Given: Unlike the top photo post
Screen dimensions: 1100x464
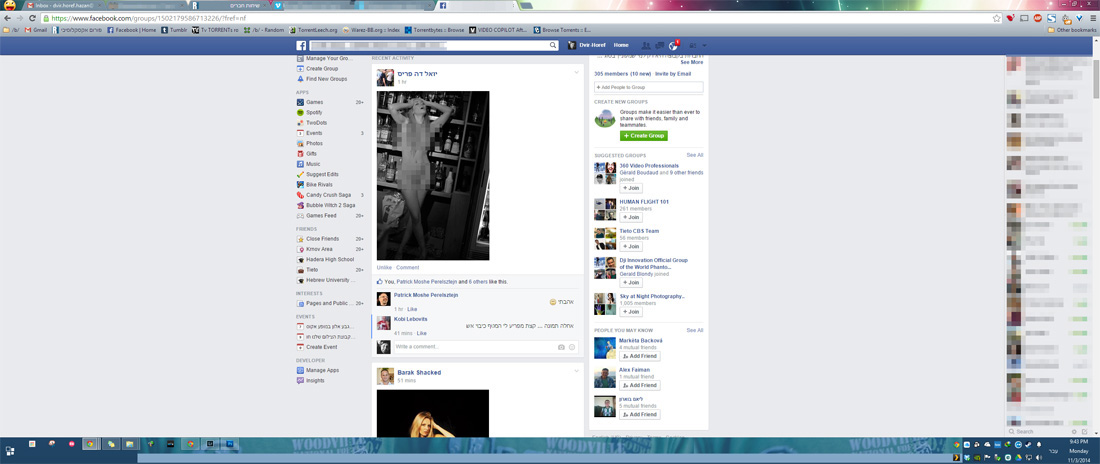Looking at the screenshot, I should point(384,268).
